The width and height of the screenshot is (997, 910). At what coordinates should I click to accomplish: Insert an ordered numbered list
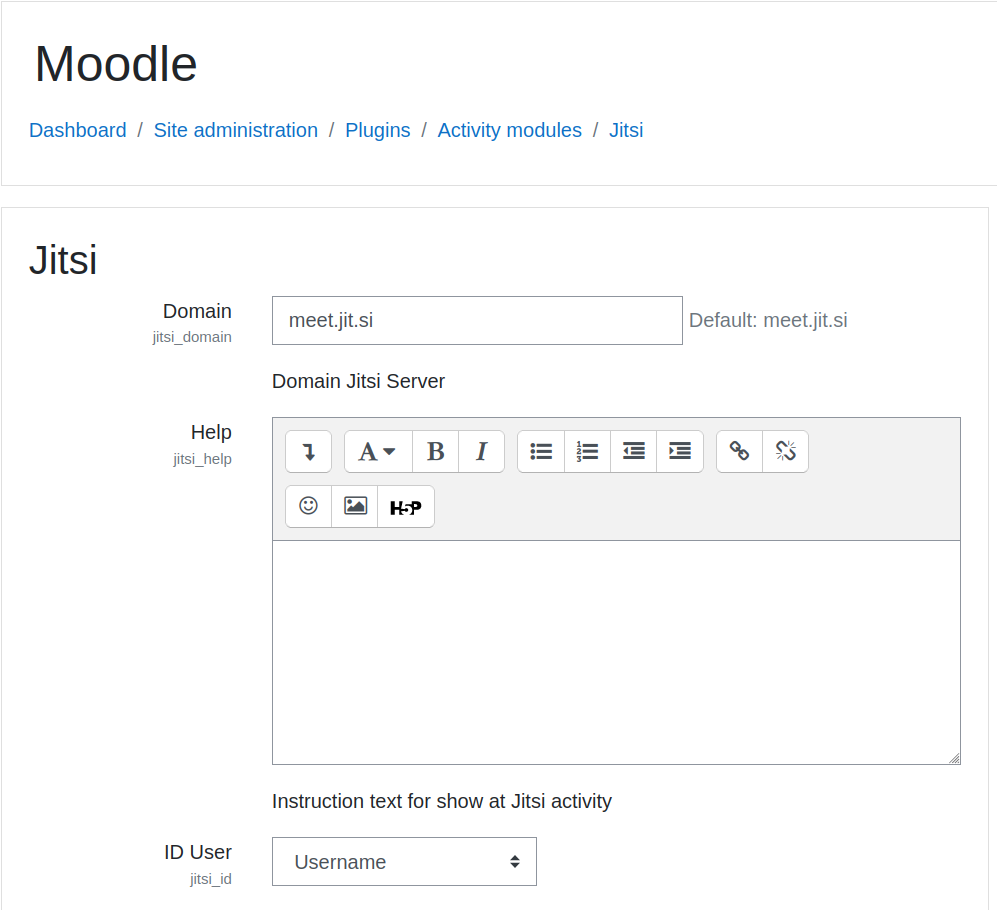coord(587,452)
